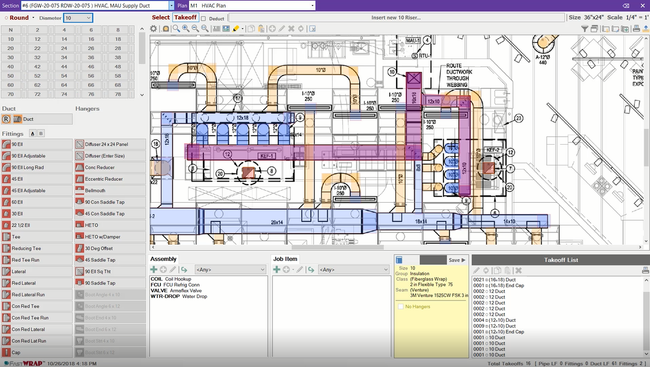Add new assembly with green plus
This screenshot has height=367, width=650.
(x=154, y=270)
